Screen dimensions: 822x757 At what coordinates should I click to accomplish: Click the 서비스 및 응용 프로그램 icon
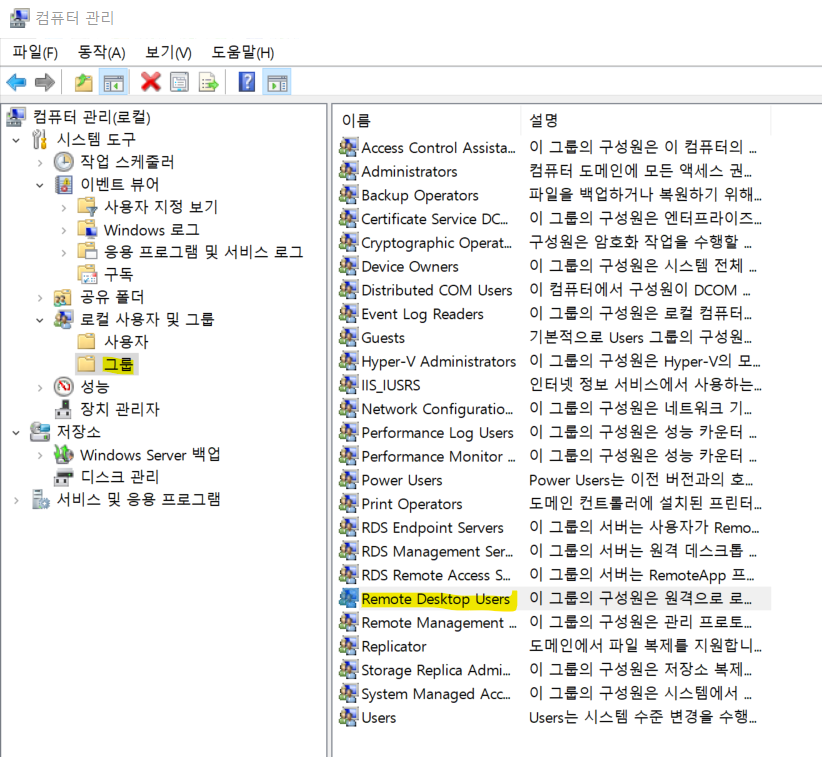tap(40, 500)
